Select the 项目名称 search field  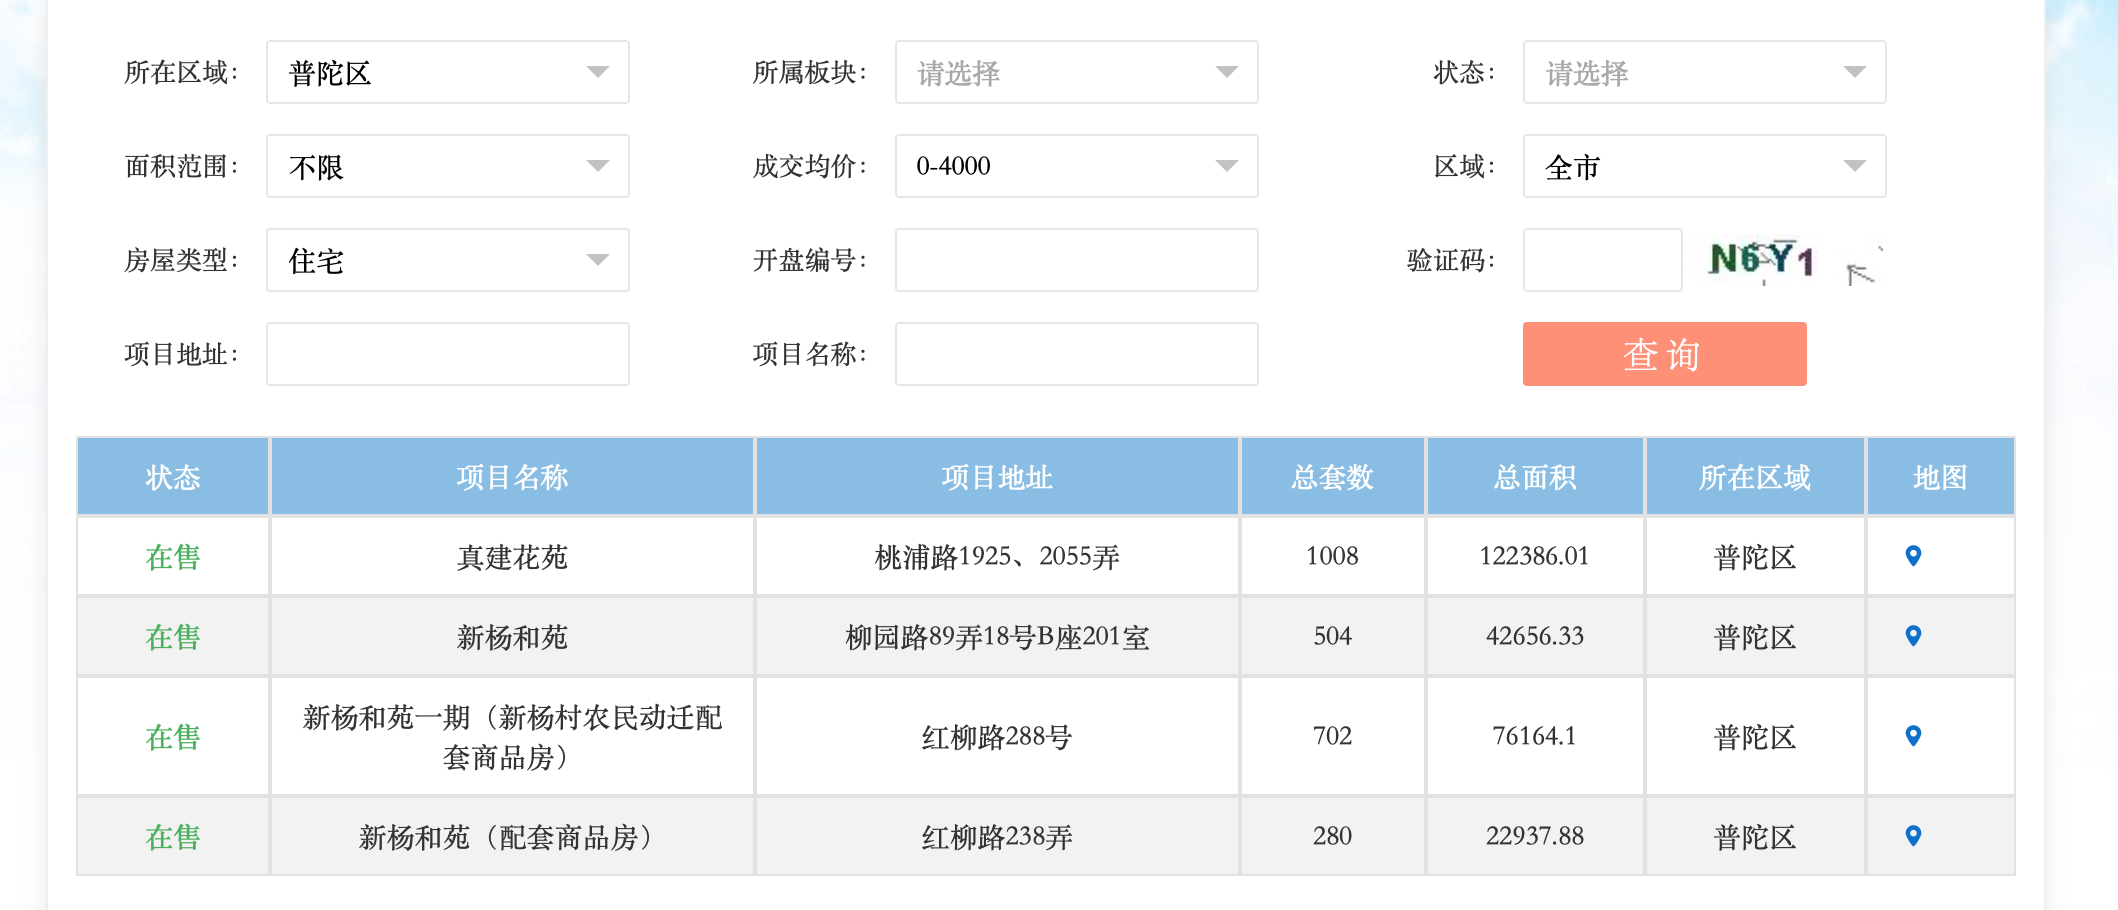1076,354
